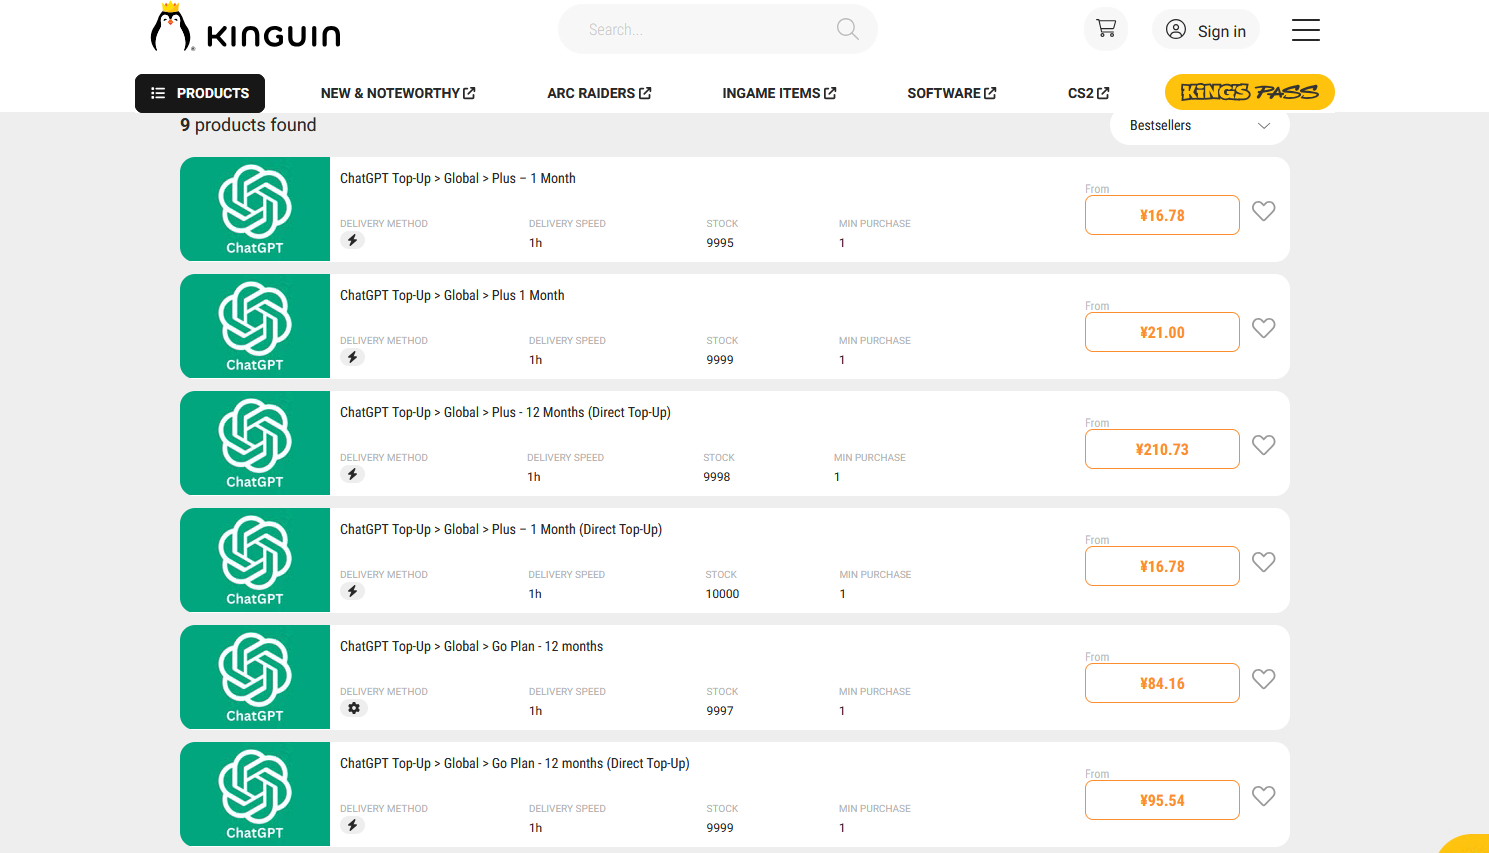Click into the Search input field
This screenshot has width=1489, height=853.
pyautogui.click(x=700, y=30)
